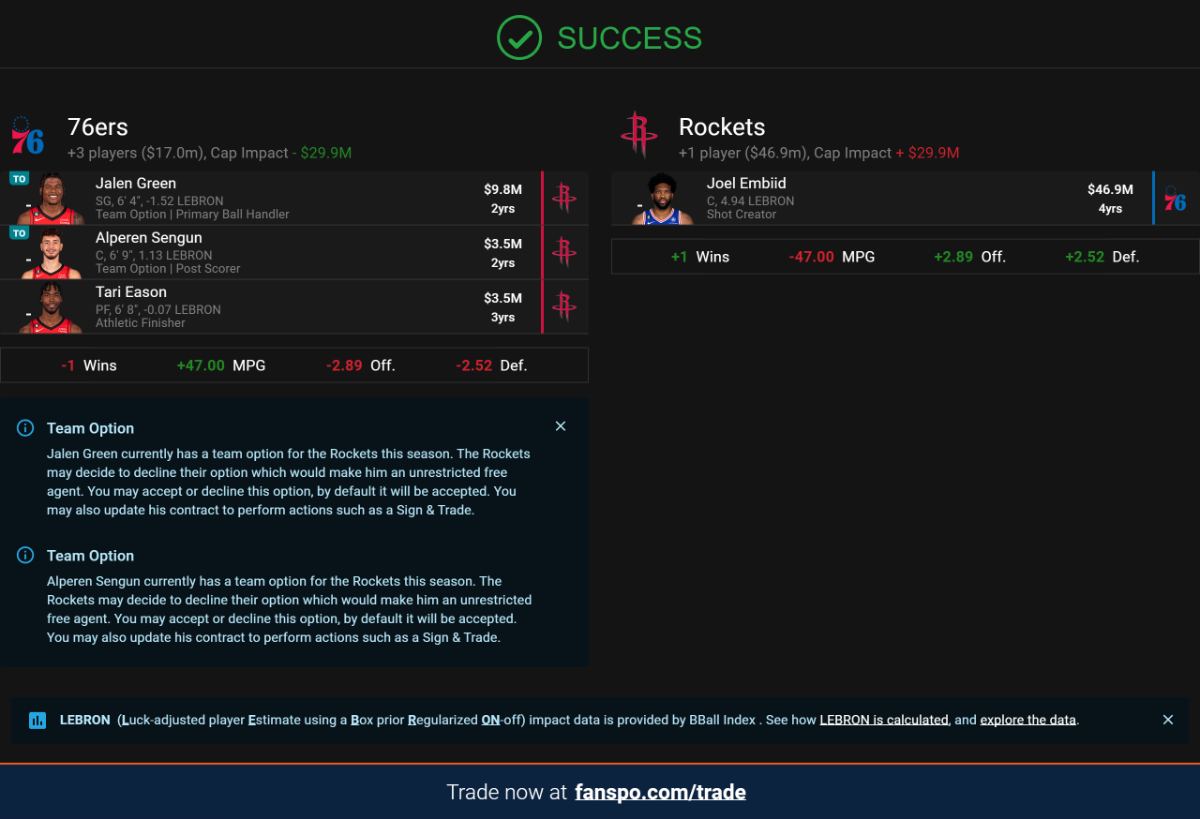
Task: Click the Rockets cap impact summary line
Action: pos(819,153)
